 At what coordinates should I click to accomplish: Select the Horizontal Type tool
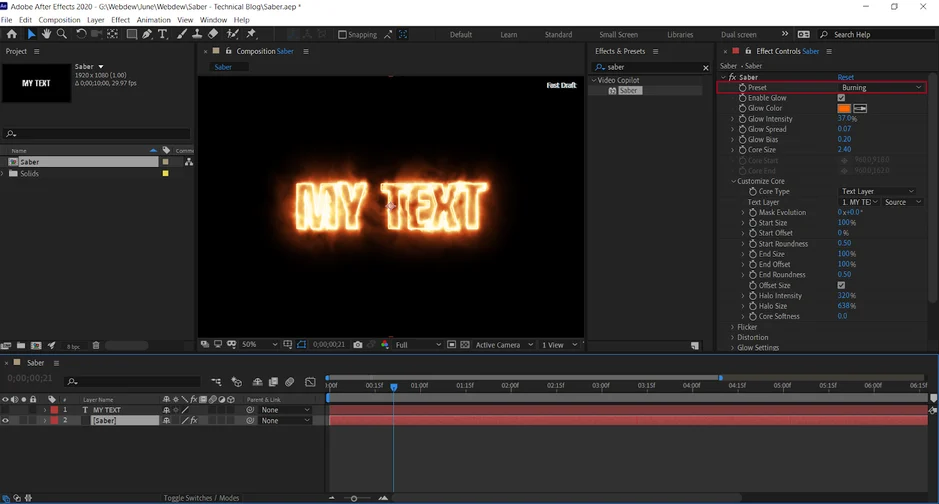tap(162, 34)
